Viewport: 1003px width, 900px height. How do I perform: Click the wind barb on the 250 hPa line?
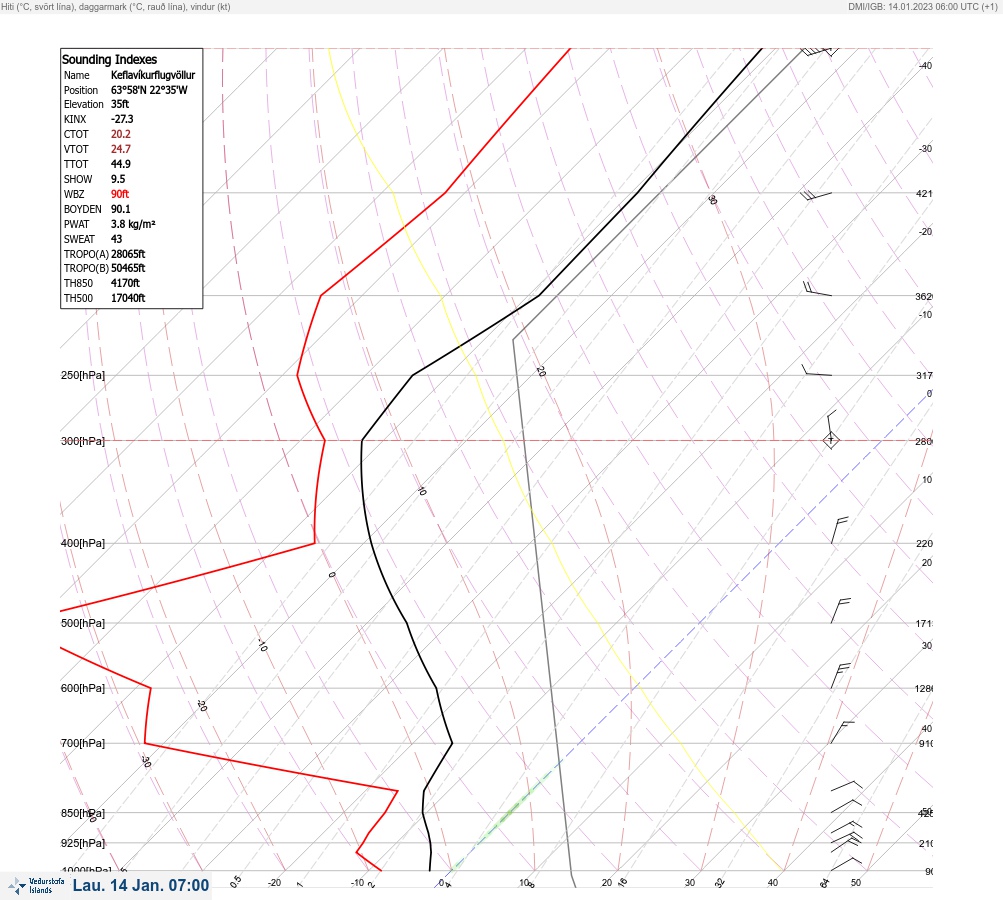[x=817, y=370]
